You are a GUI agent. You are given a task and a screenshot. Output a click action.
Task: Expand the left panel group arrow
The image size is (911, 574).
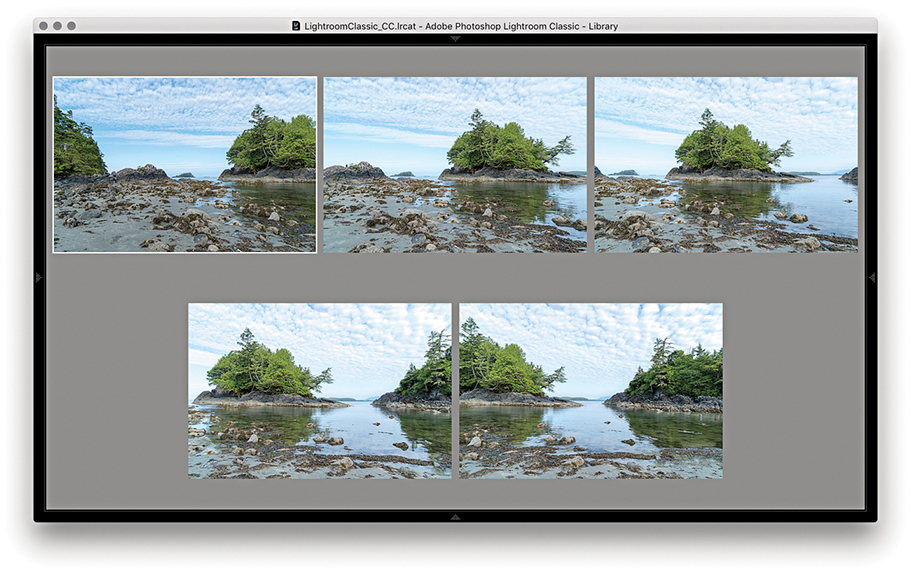pyautogui.click(x=39, y=278)
